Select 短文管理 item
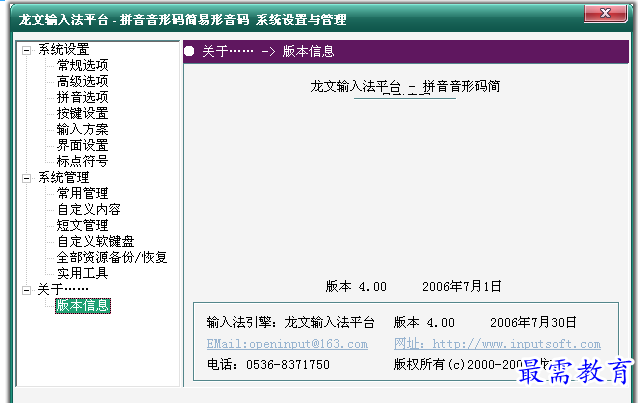Image resolution: width=640 pixels, height=403 pixels. [x=82, y=225]
